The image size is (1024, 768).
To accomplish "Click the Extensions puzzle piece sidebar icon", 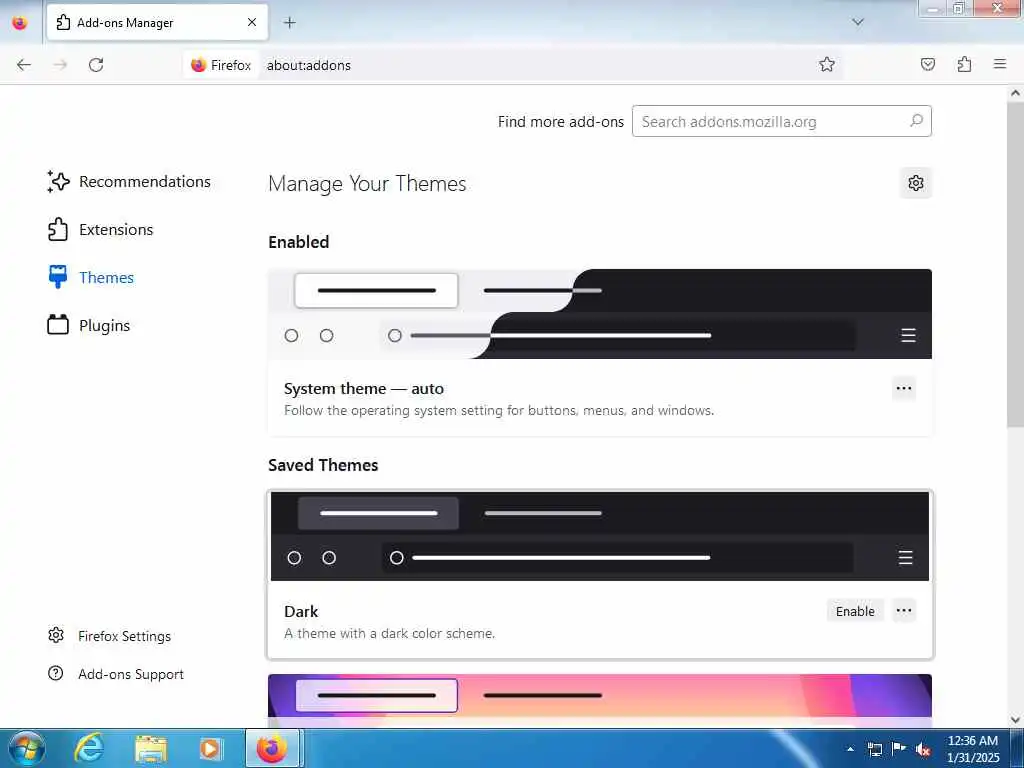I will click(x=58, y=229).
